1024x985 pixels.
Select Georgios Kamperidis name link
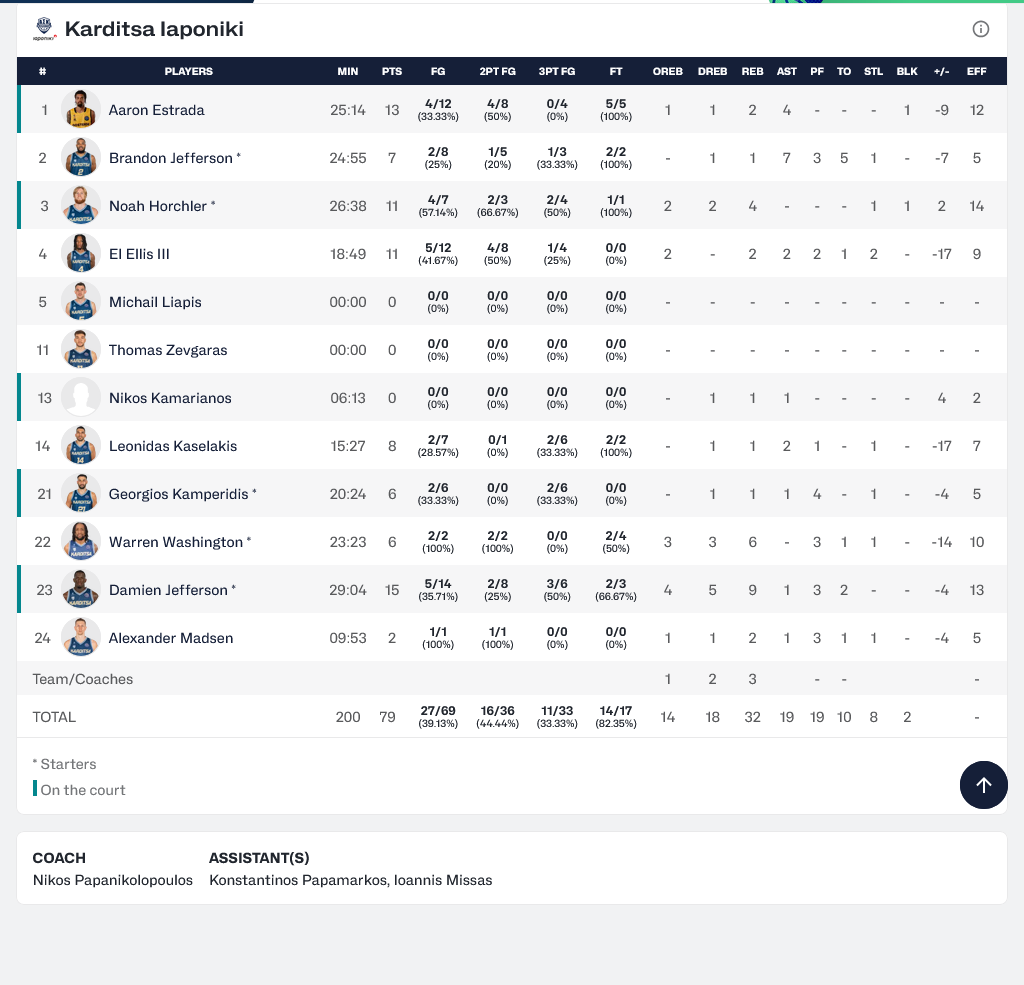178,494
